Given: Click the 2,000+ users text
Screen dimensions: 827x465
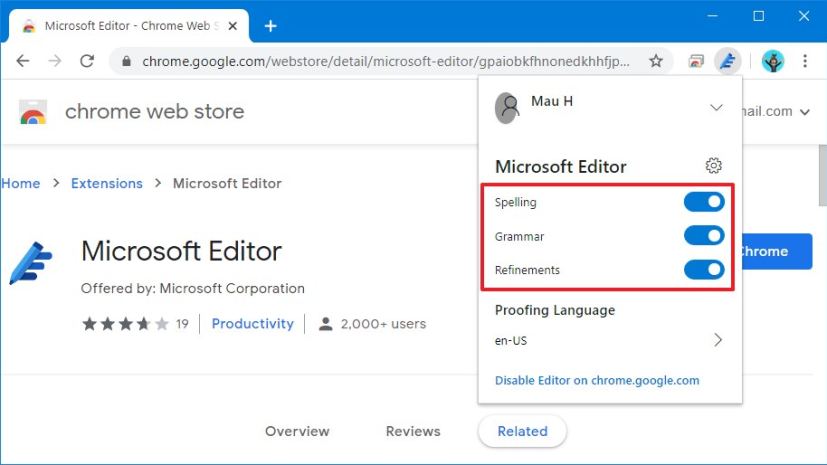Looking at the screenshot, I should (383, 324).
